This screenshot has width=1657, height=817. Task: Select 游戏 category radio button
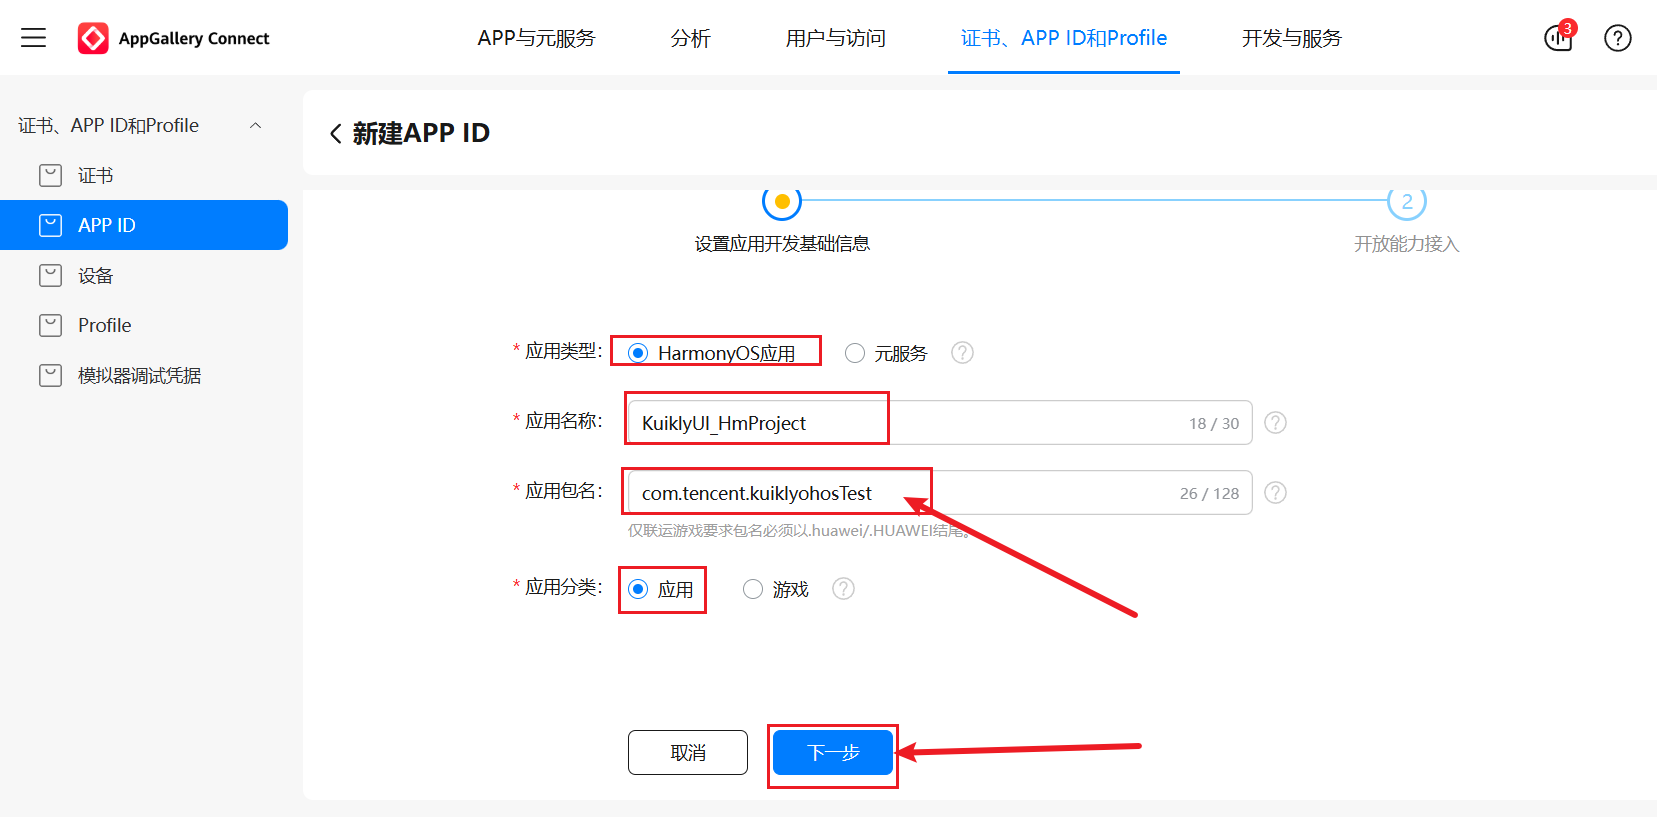click(753, 589)
